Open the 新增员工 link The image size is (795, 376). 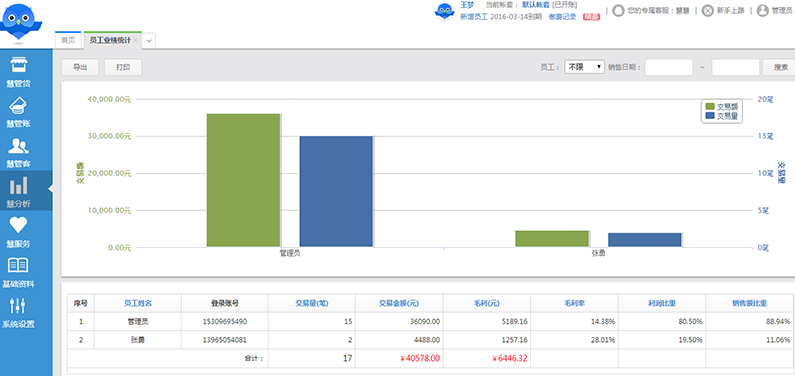point(474,17)
